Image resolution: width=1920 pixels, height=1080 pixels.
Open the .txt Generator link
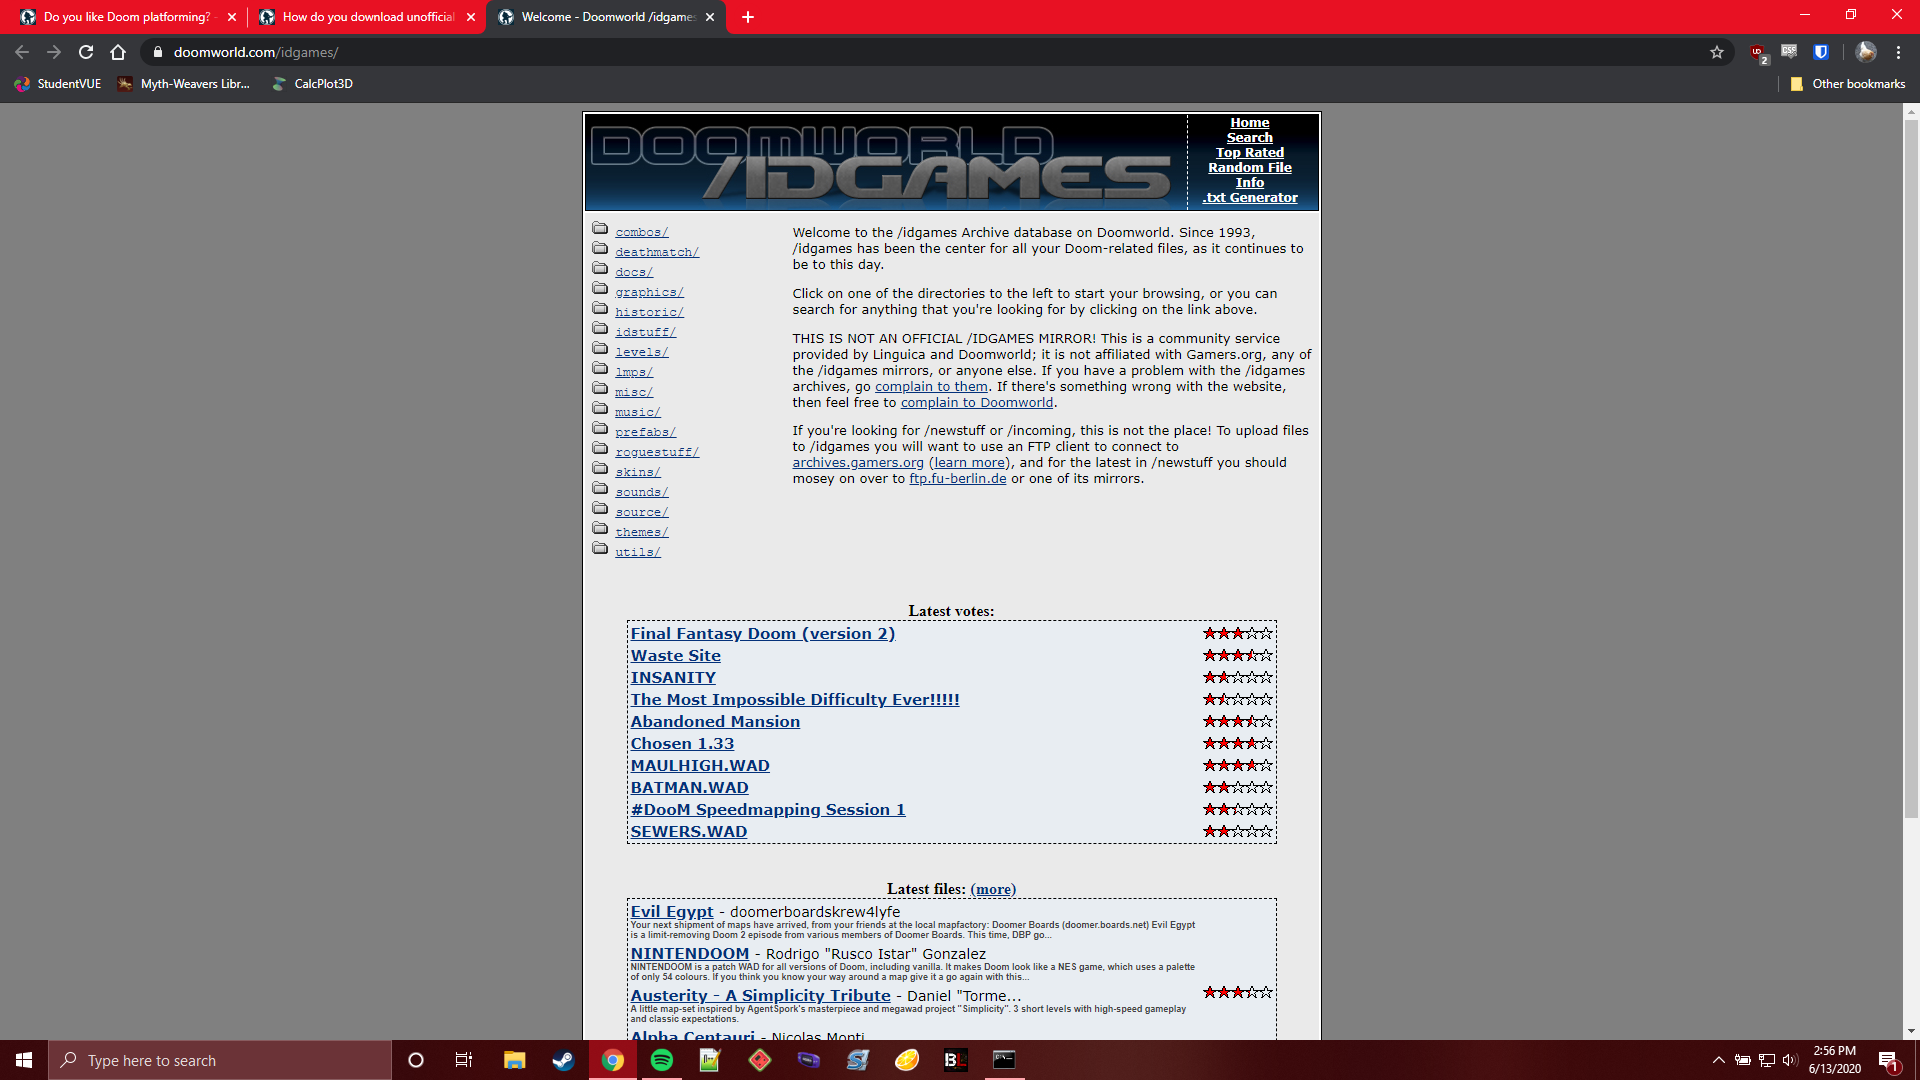point(1249,197)
